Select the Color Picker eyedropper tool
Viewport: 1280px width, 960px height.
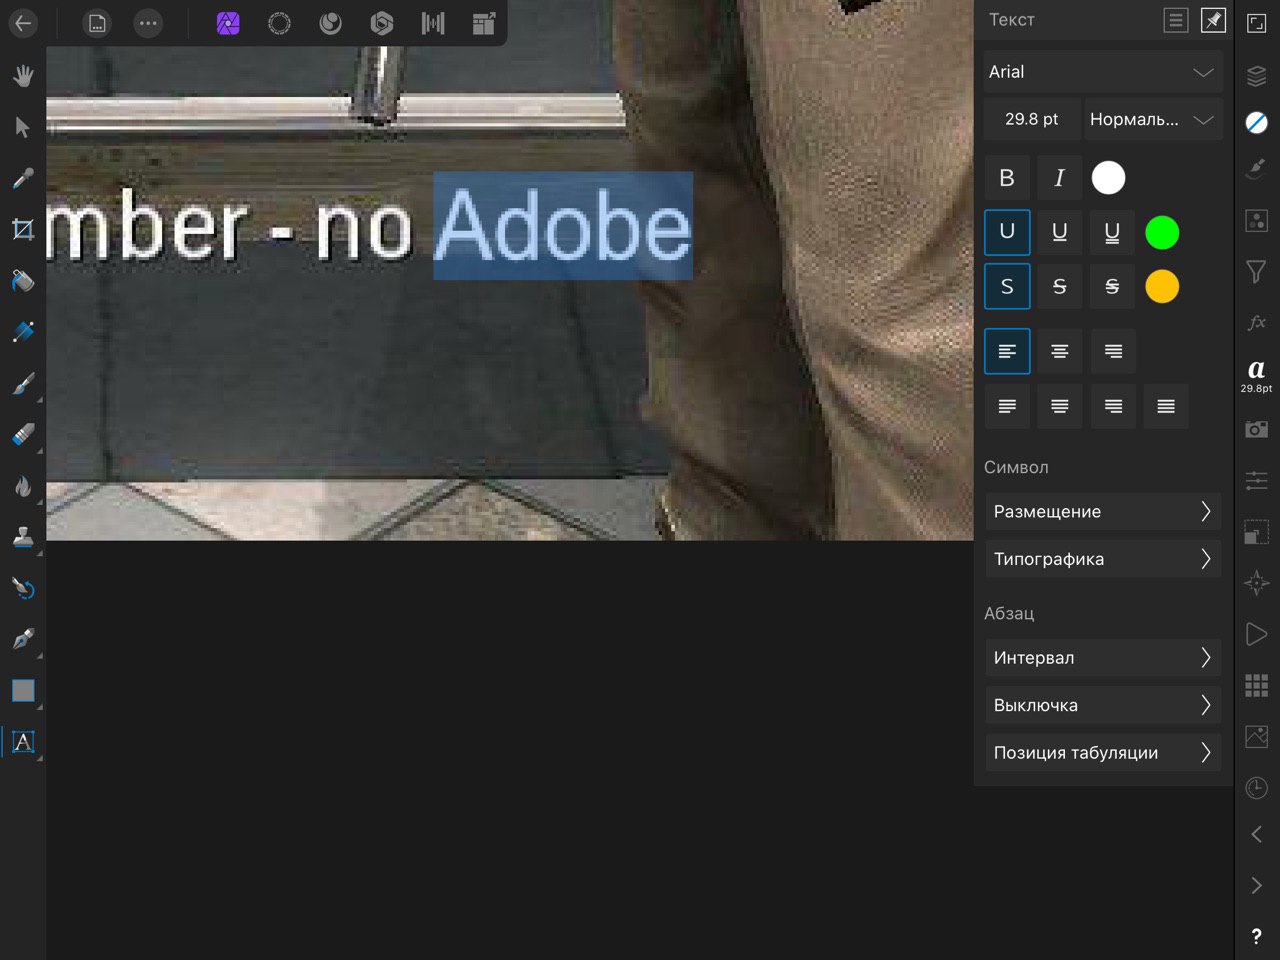click(23, 178)
